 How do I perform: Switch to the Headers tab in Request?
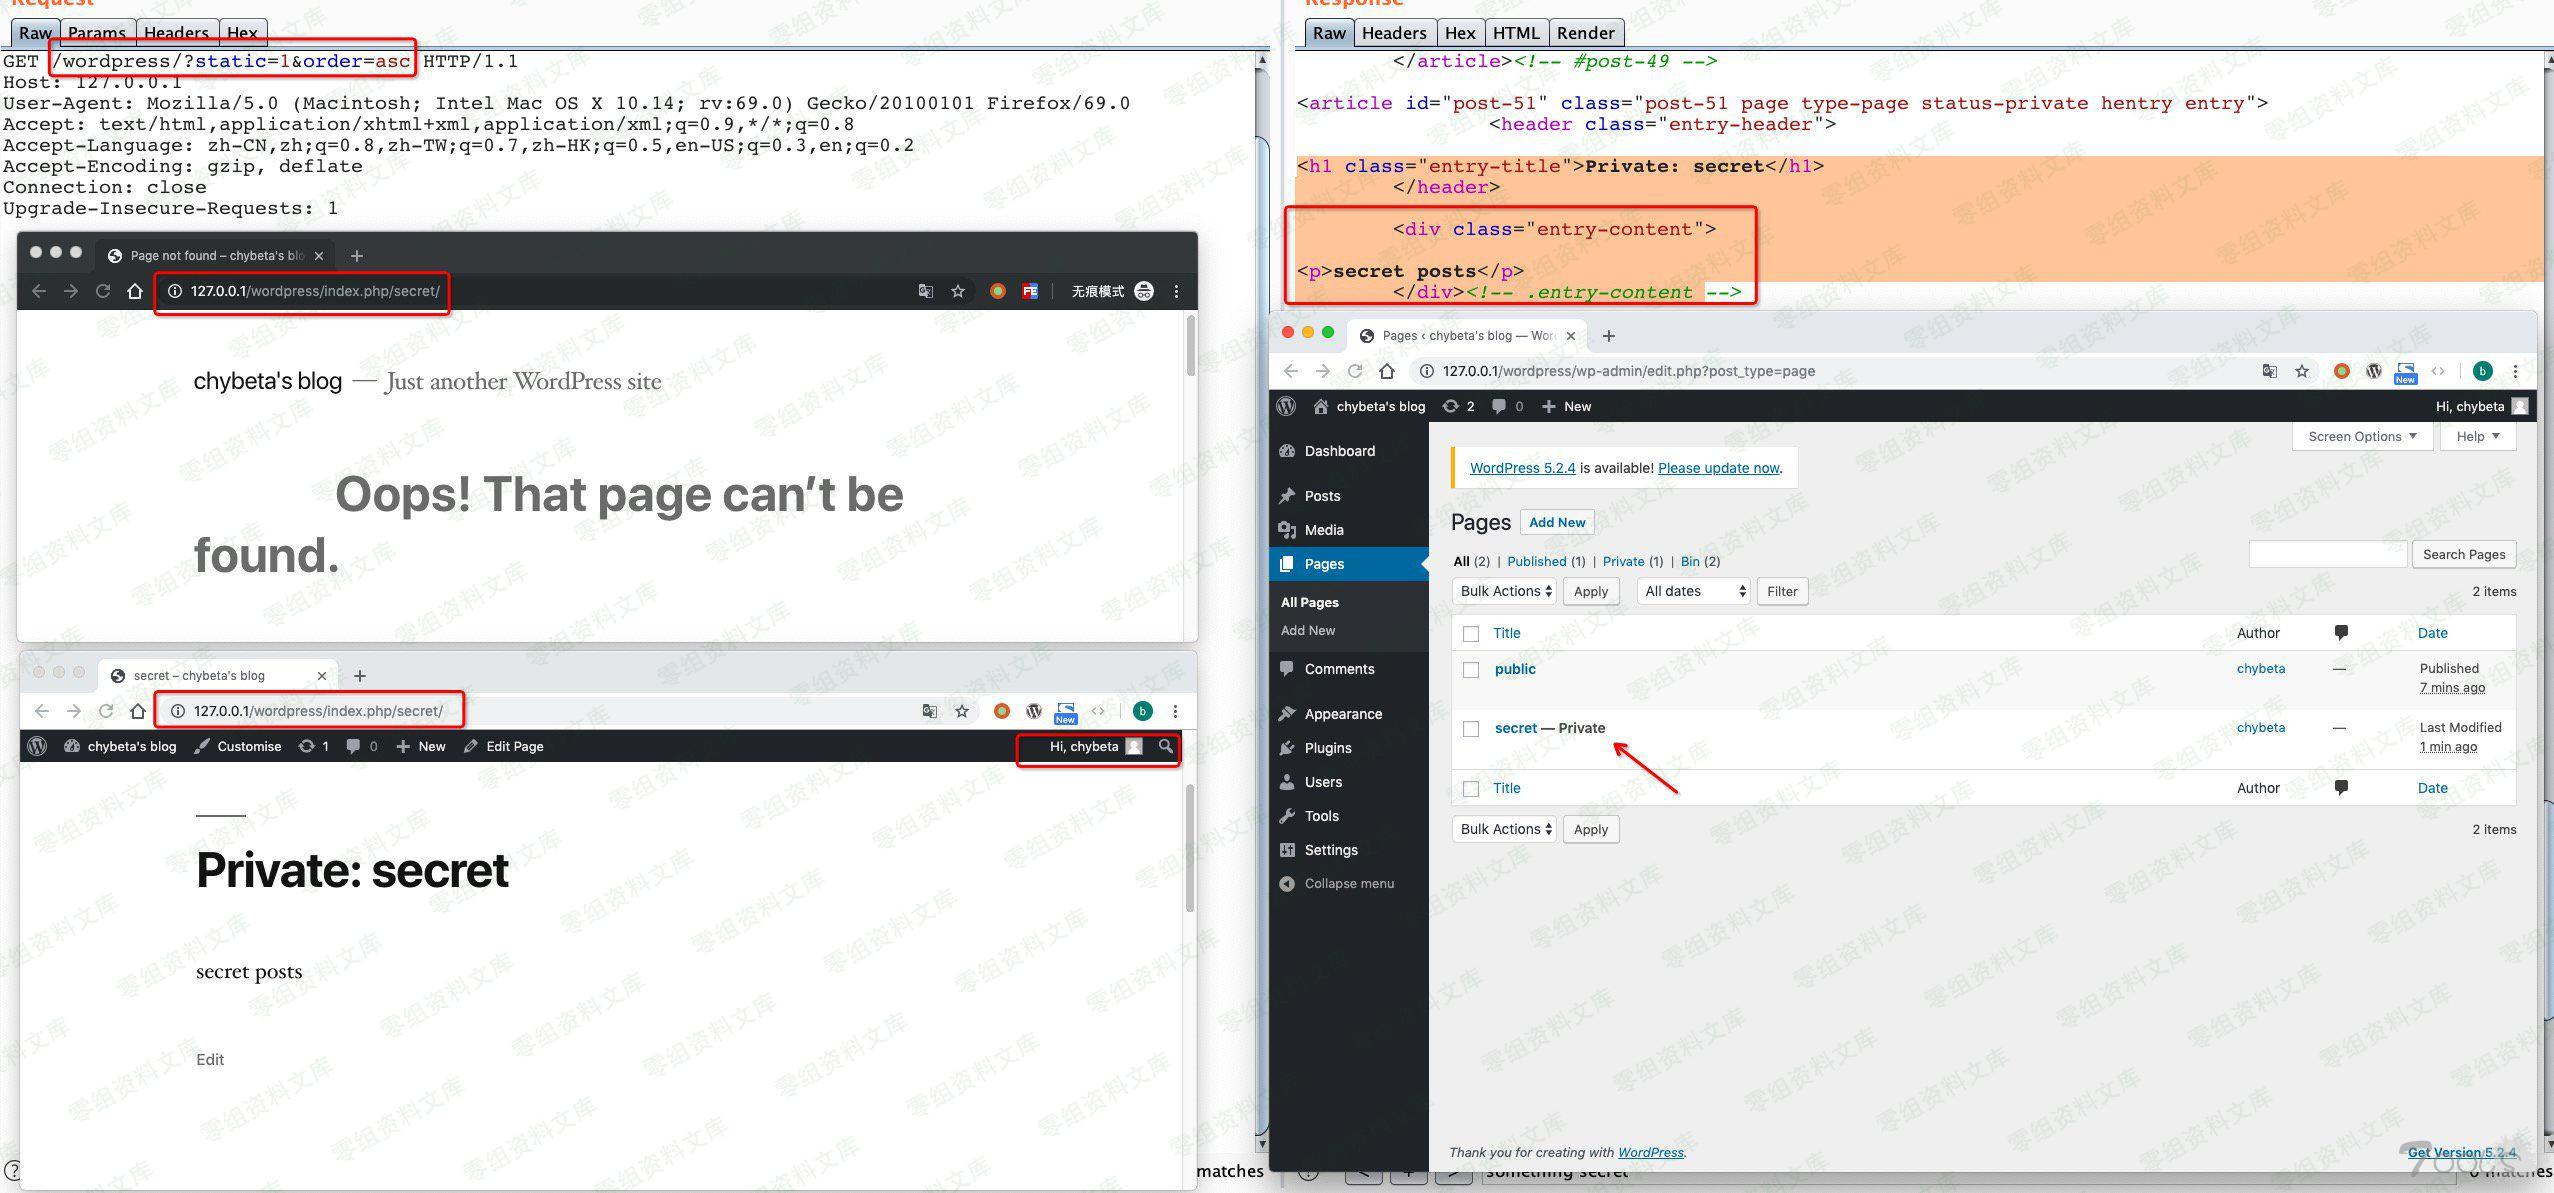[176, 33]
